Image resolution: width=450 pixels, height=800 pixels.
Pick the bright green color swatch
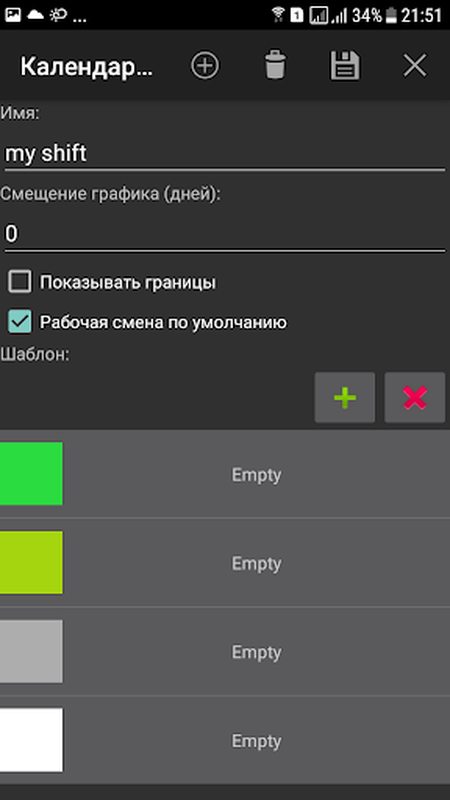[31, 473]
